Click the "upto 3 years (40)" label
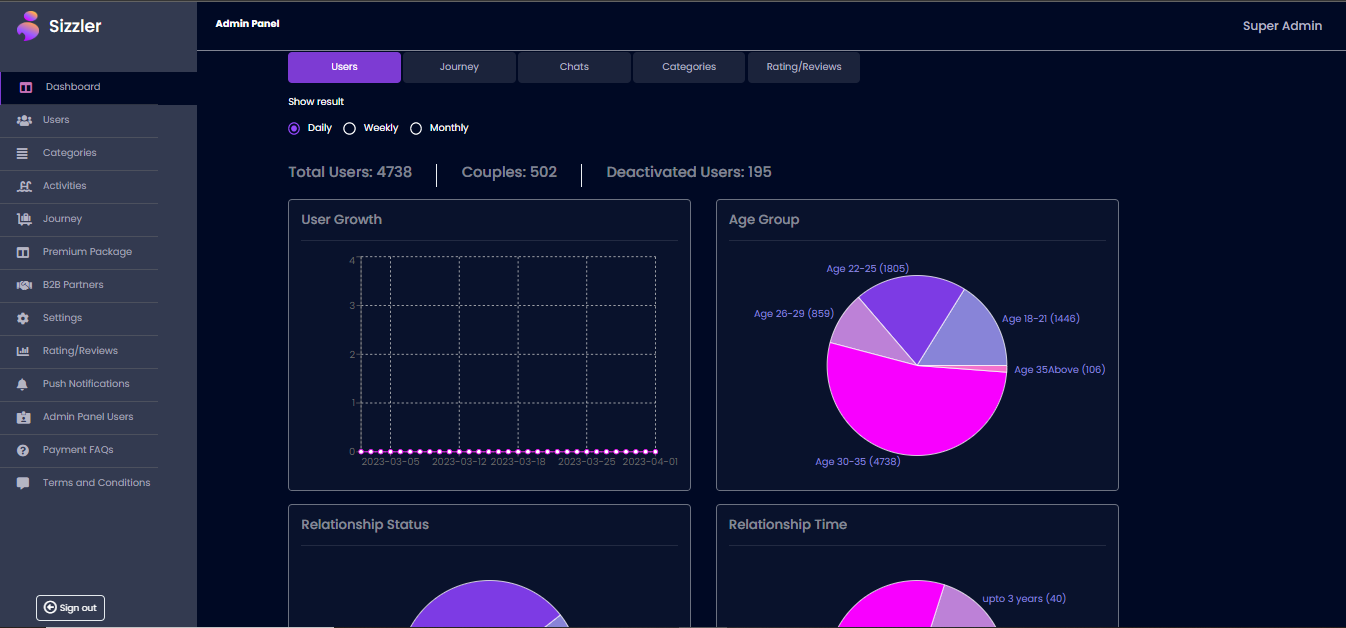Screen dimensions: 1346x628 (1024, 599)
